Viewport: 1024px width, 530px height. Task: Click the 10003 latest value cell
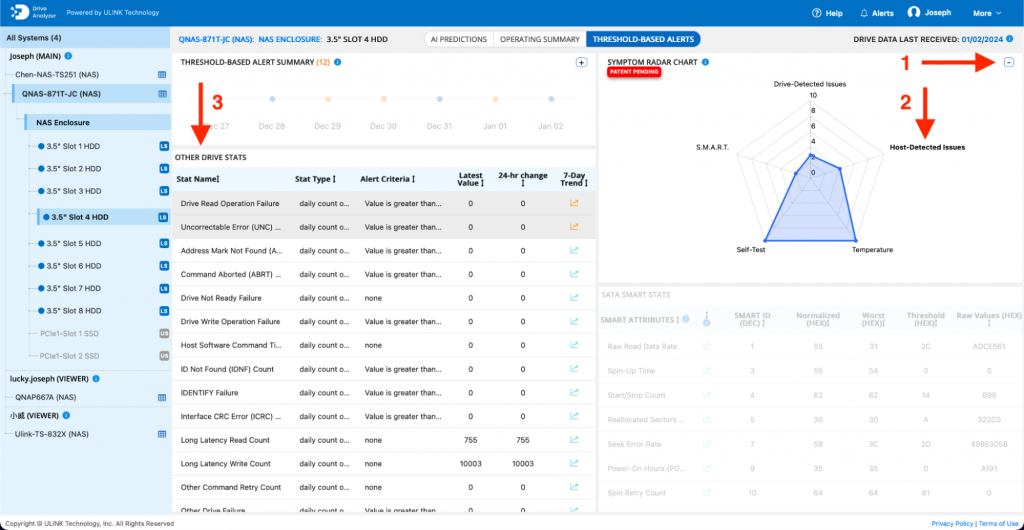coord(470,463)
